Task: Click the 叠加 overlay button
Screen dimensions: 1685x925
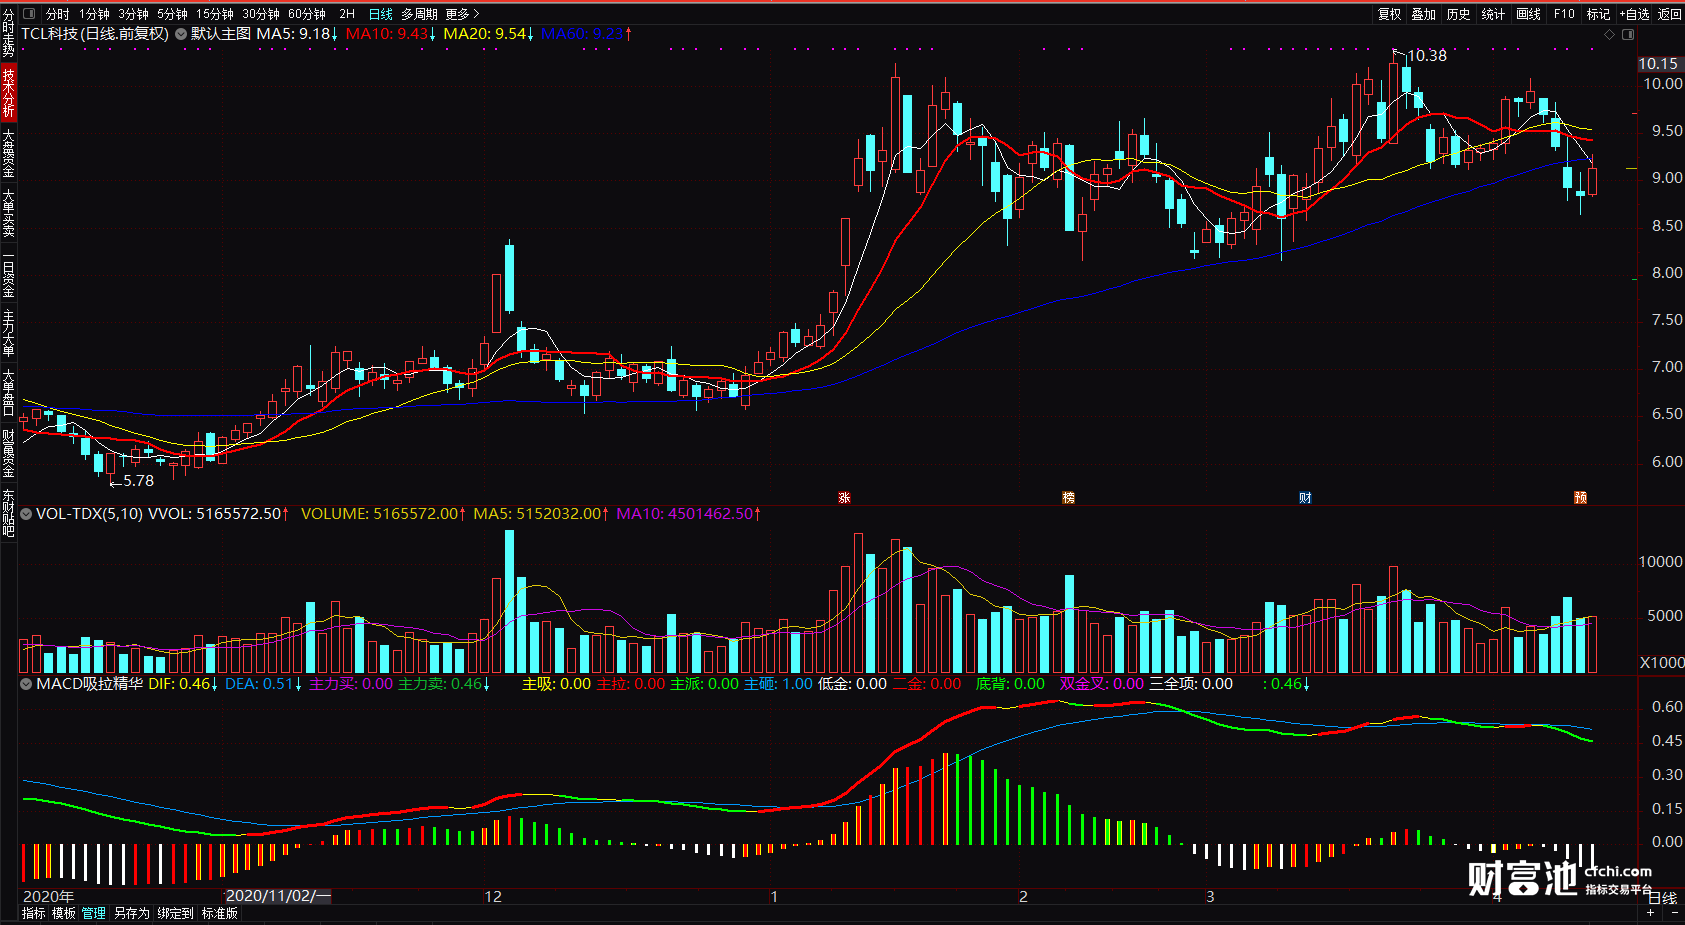Action: (x=1423, y=14)
